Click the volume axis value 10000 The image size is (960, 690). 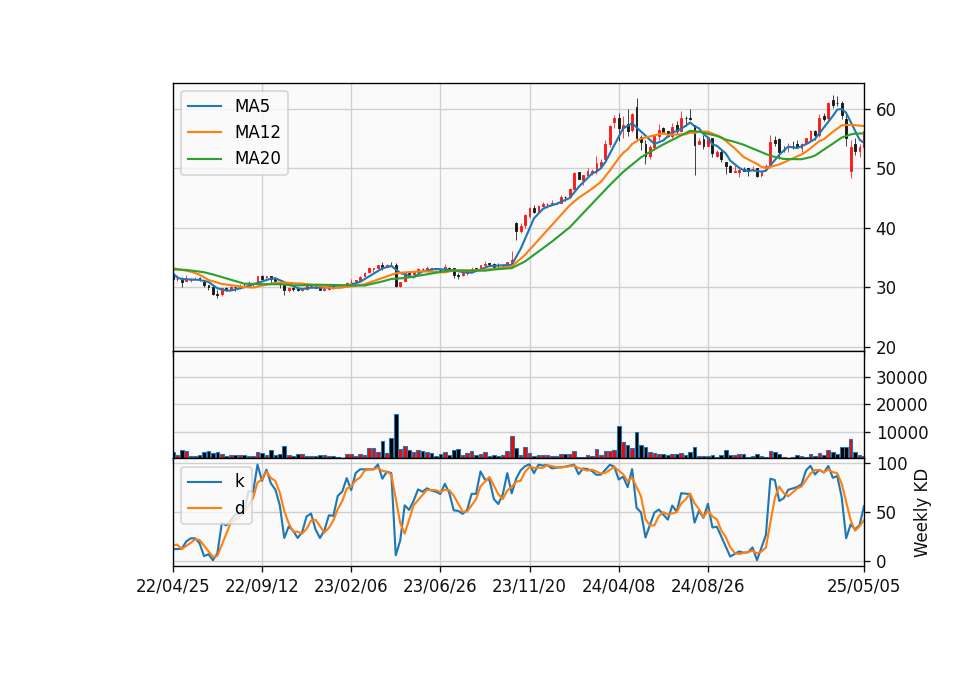[901, 433]
